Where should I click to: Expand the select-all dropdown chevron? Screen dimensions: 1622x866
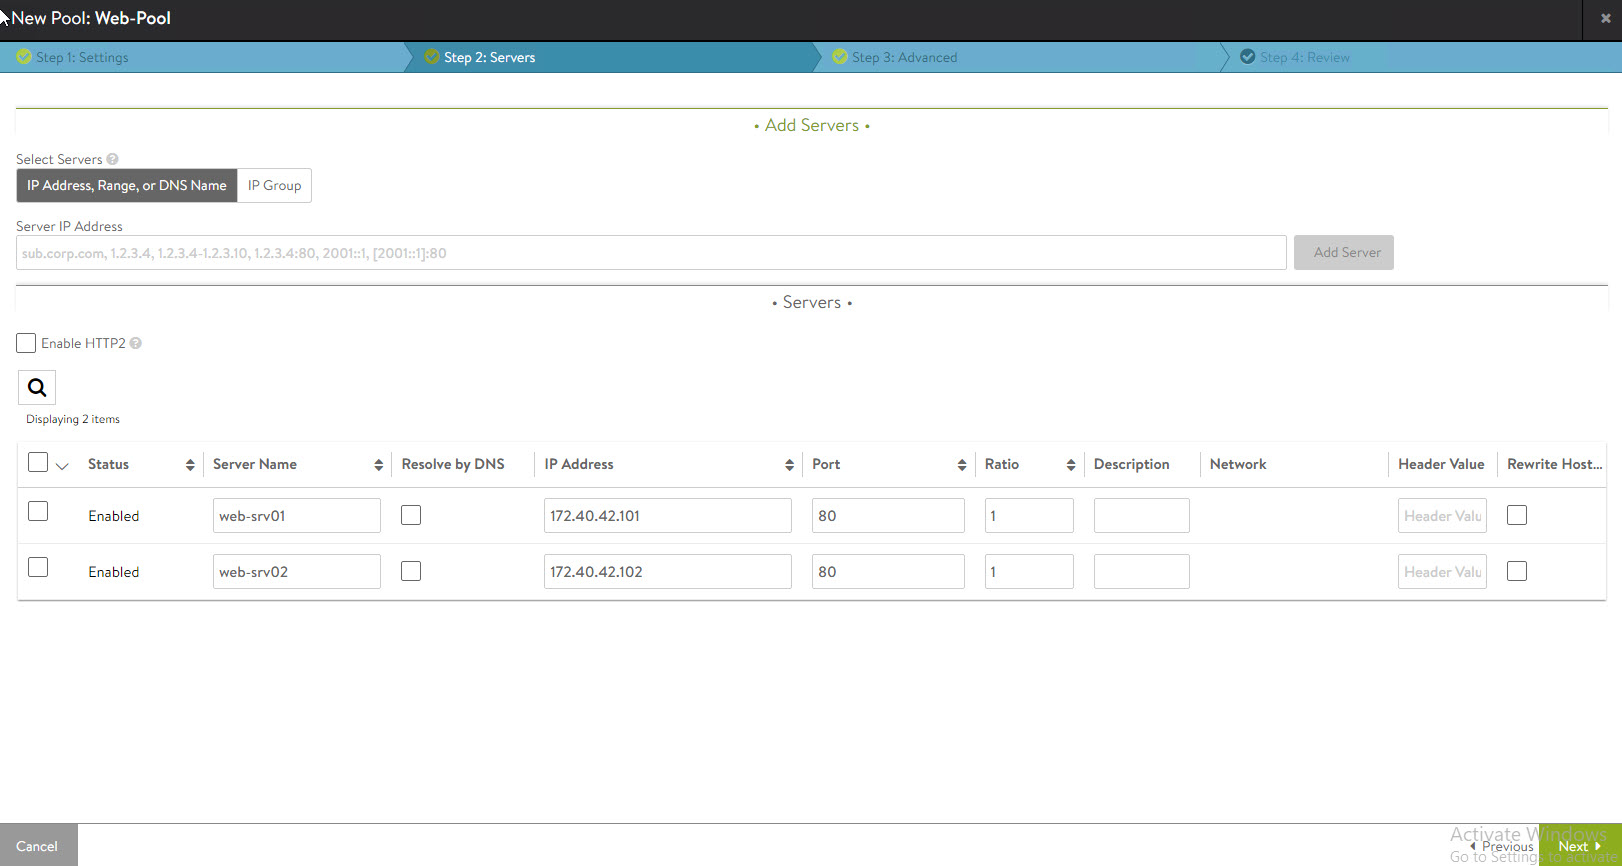pyautogui.click(x=62, y=466)
